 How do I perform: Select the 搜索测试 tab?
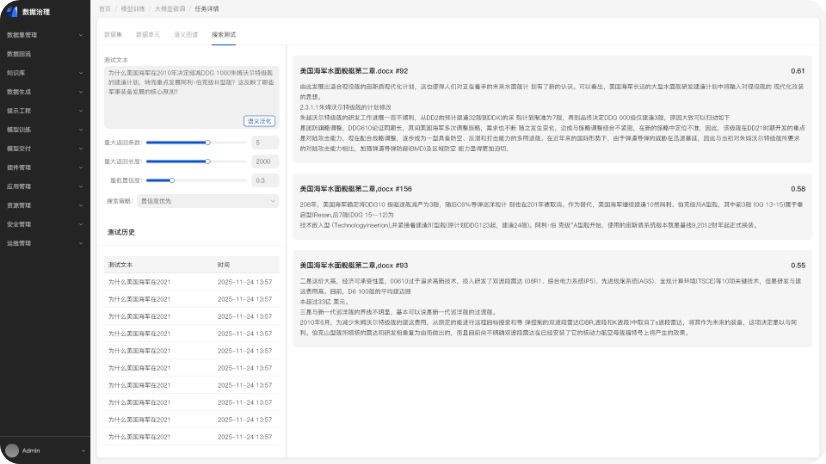[223, 35]
